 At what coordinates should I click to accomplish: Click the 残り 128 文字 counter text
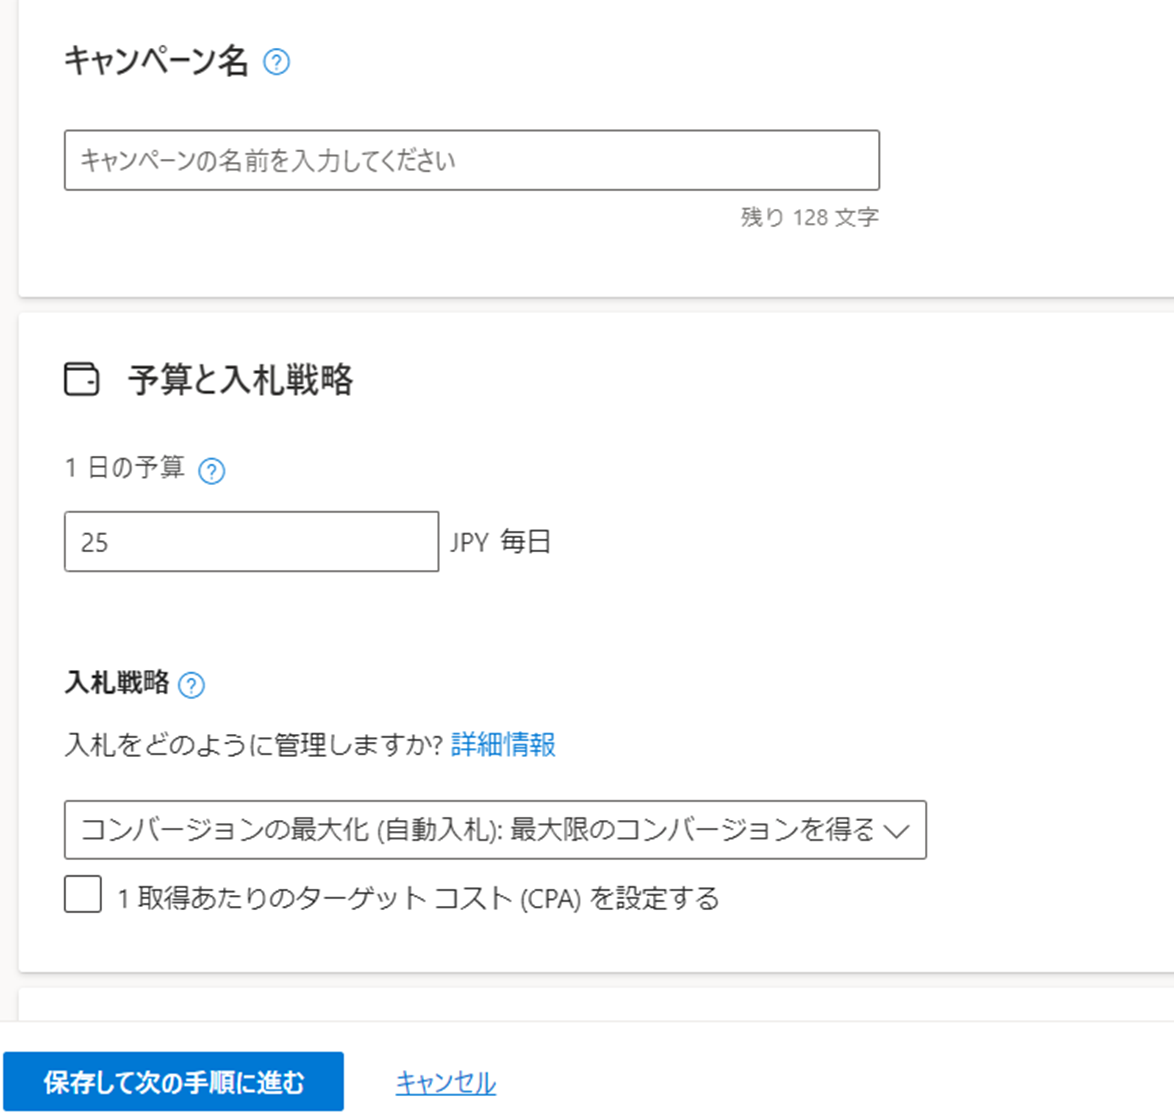coord(809,217)
